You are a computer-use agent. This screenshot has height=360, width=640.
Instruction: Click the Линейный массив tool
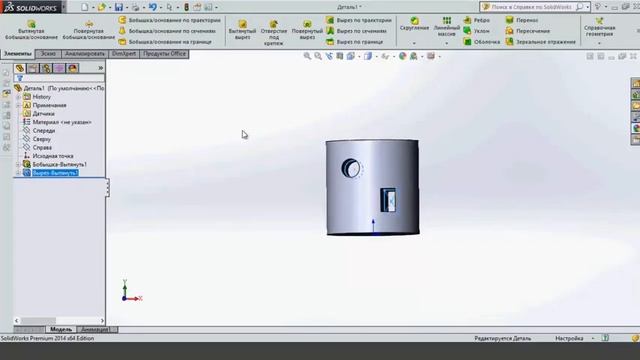point(447,27)
